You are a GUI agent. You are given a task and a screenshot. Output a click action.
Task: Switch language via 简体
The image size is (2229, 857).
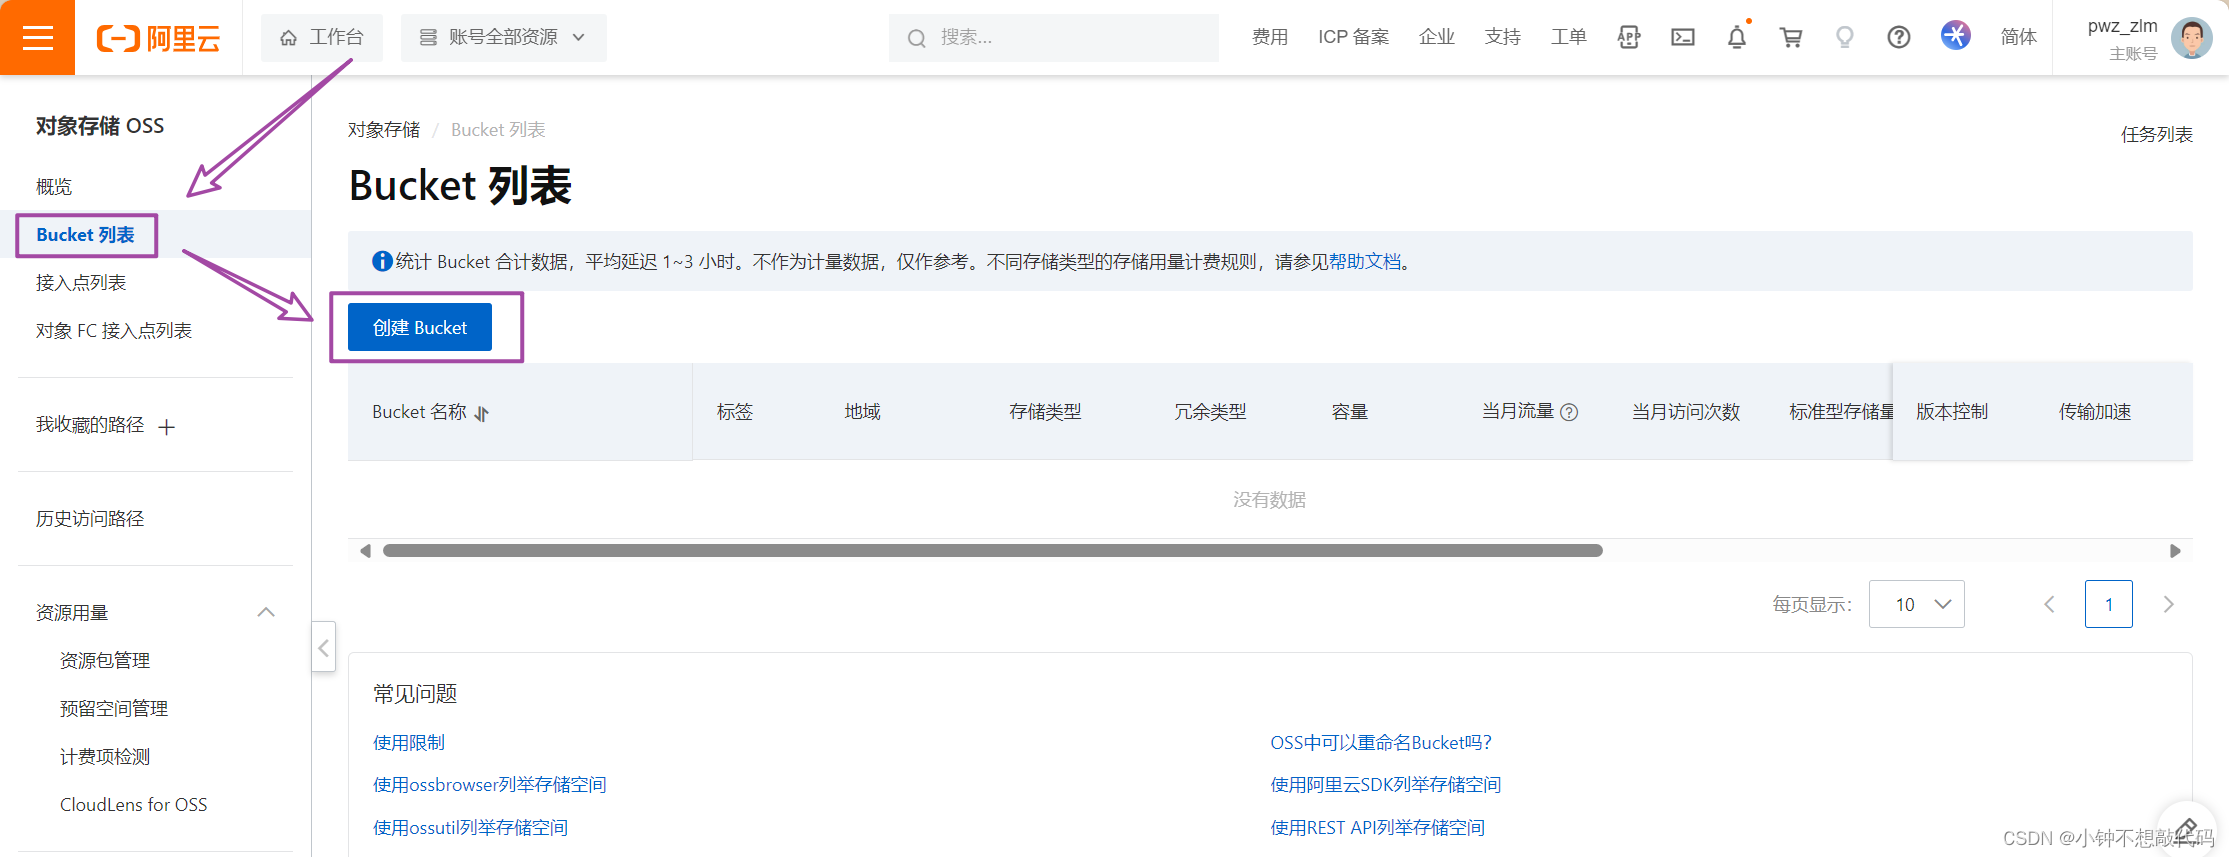[2019, 38]
